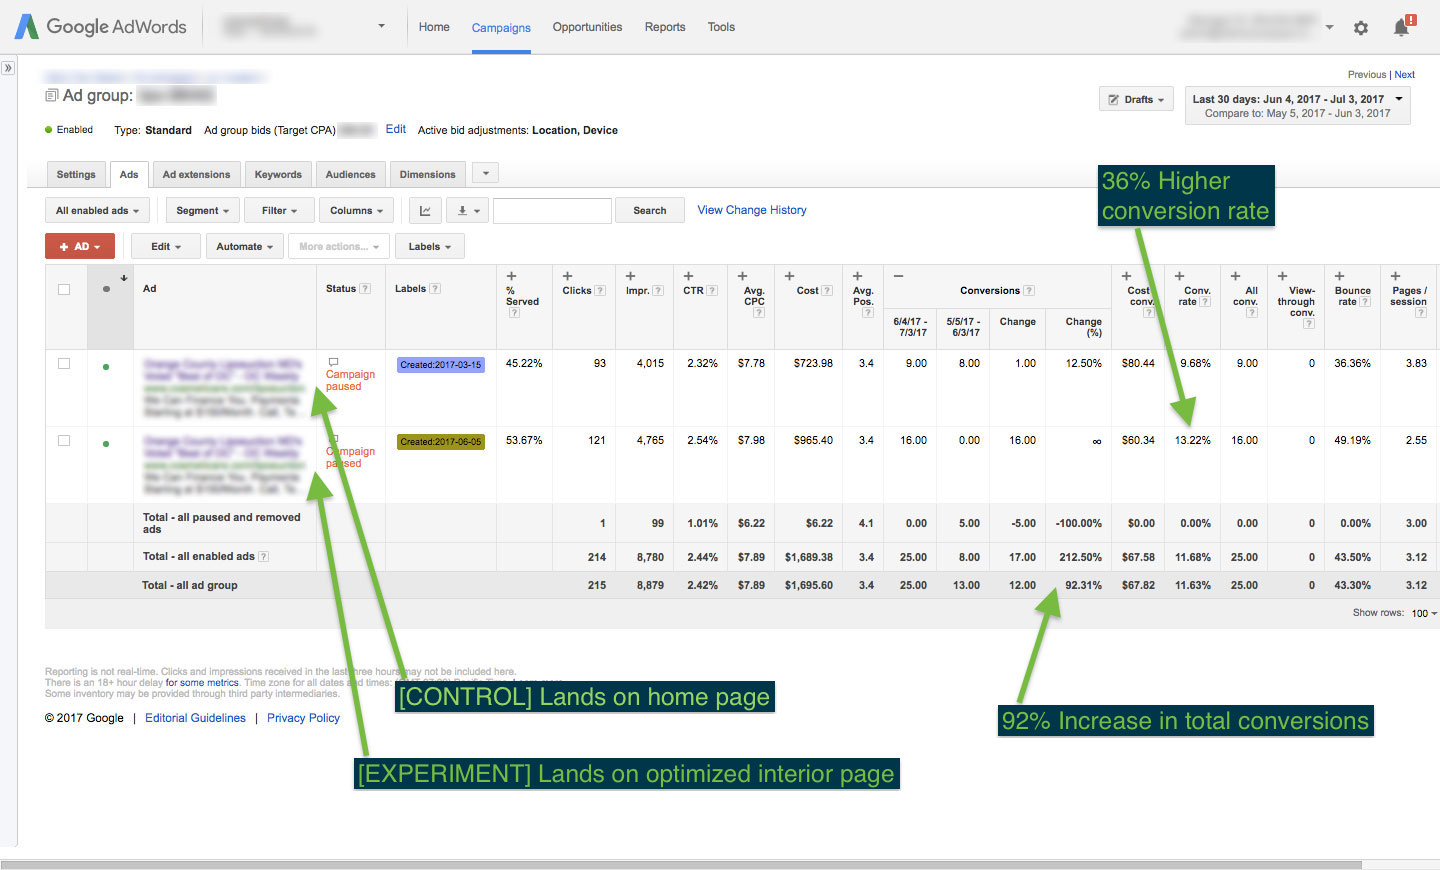Add column before Conv. rate
The height and width of the screenshot is (870, 1440).
pyautogui.click(x=1180, y=276)
